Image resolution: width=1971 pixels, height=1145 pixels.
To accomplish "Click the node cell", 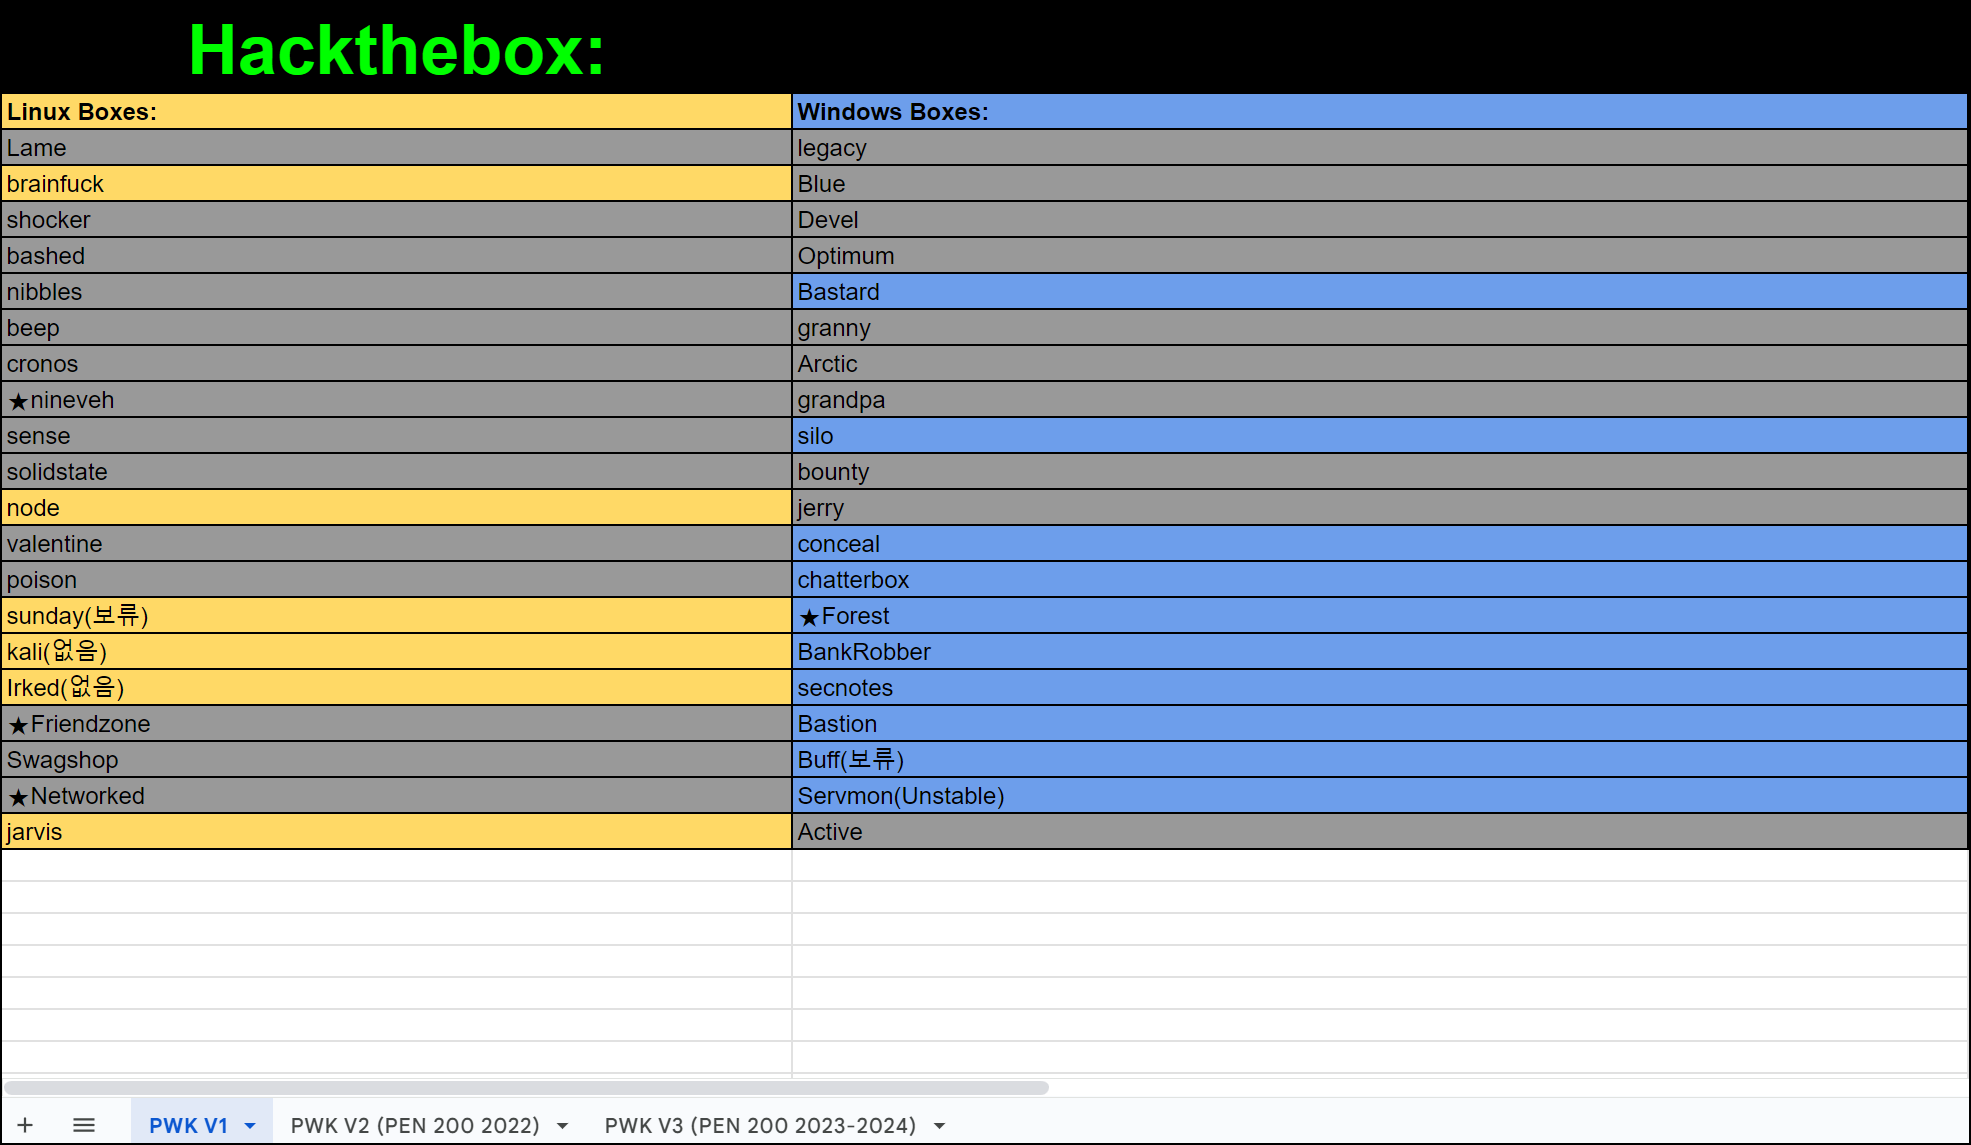I will tap(396, 508).
